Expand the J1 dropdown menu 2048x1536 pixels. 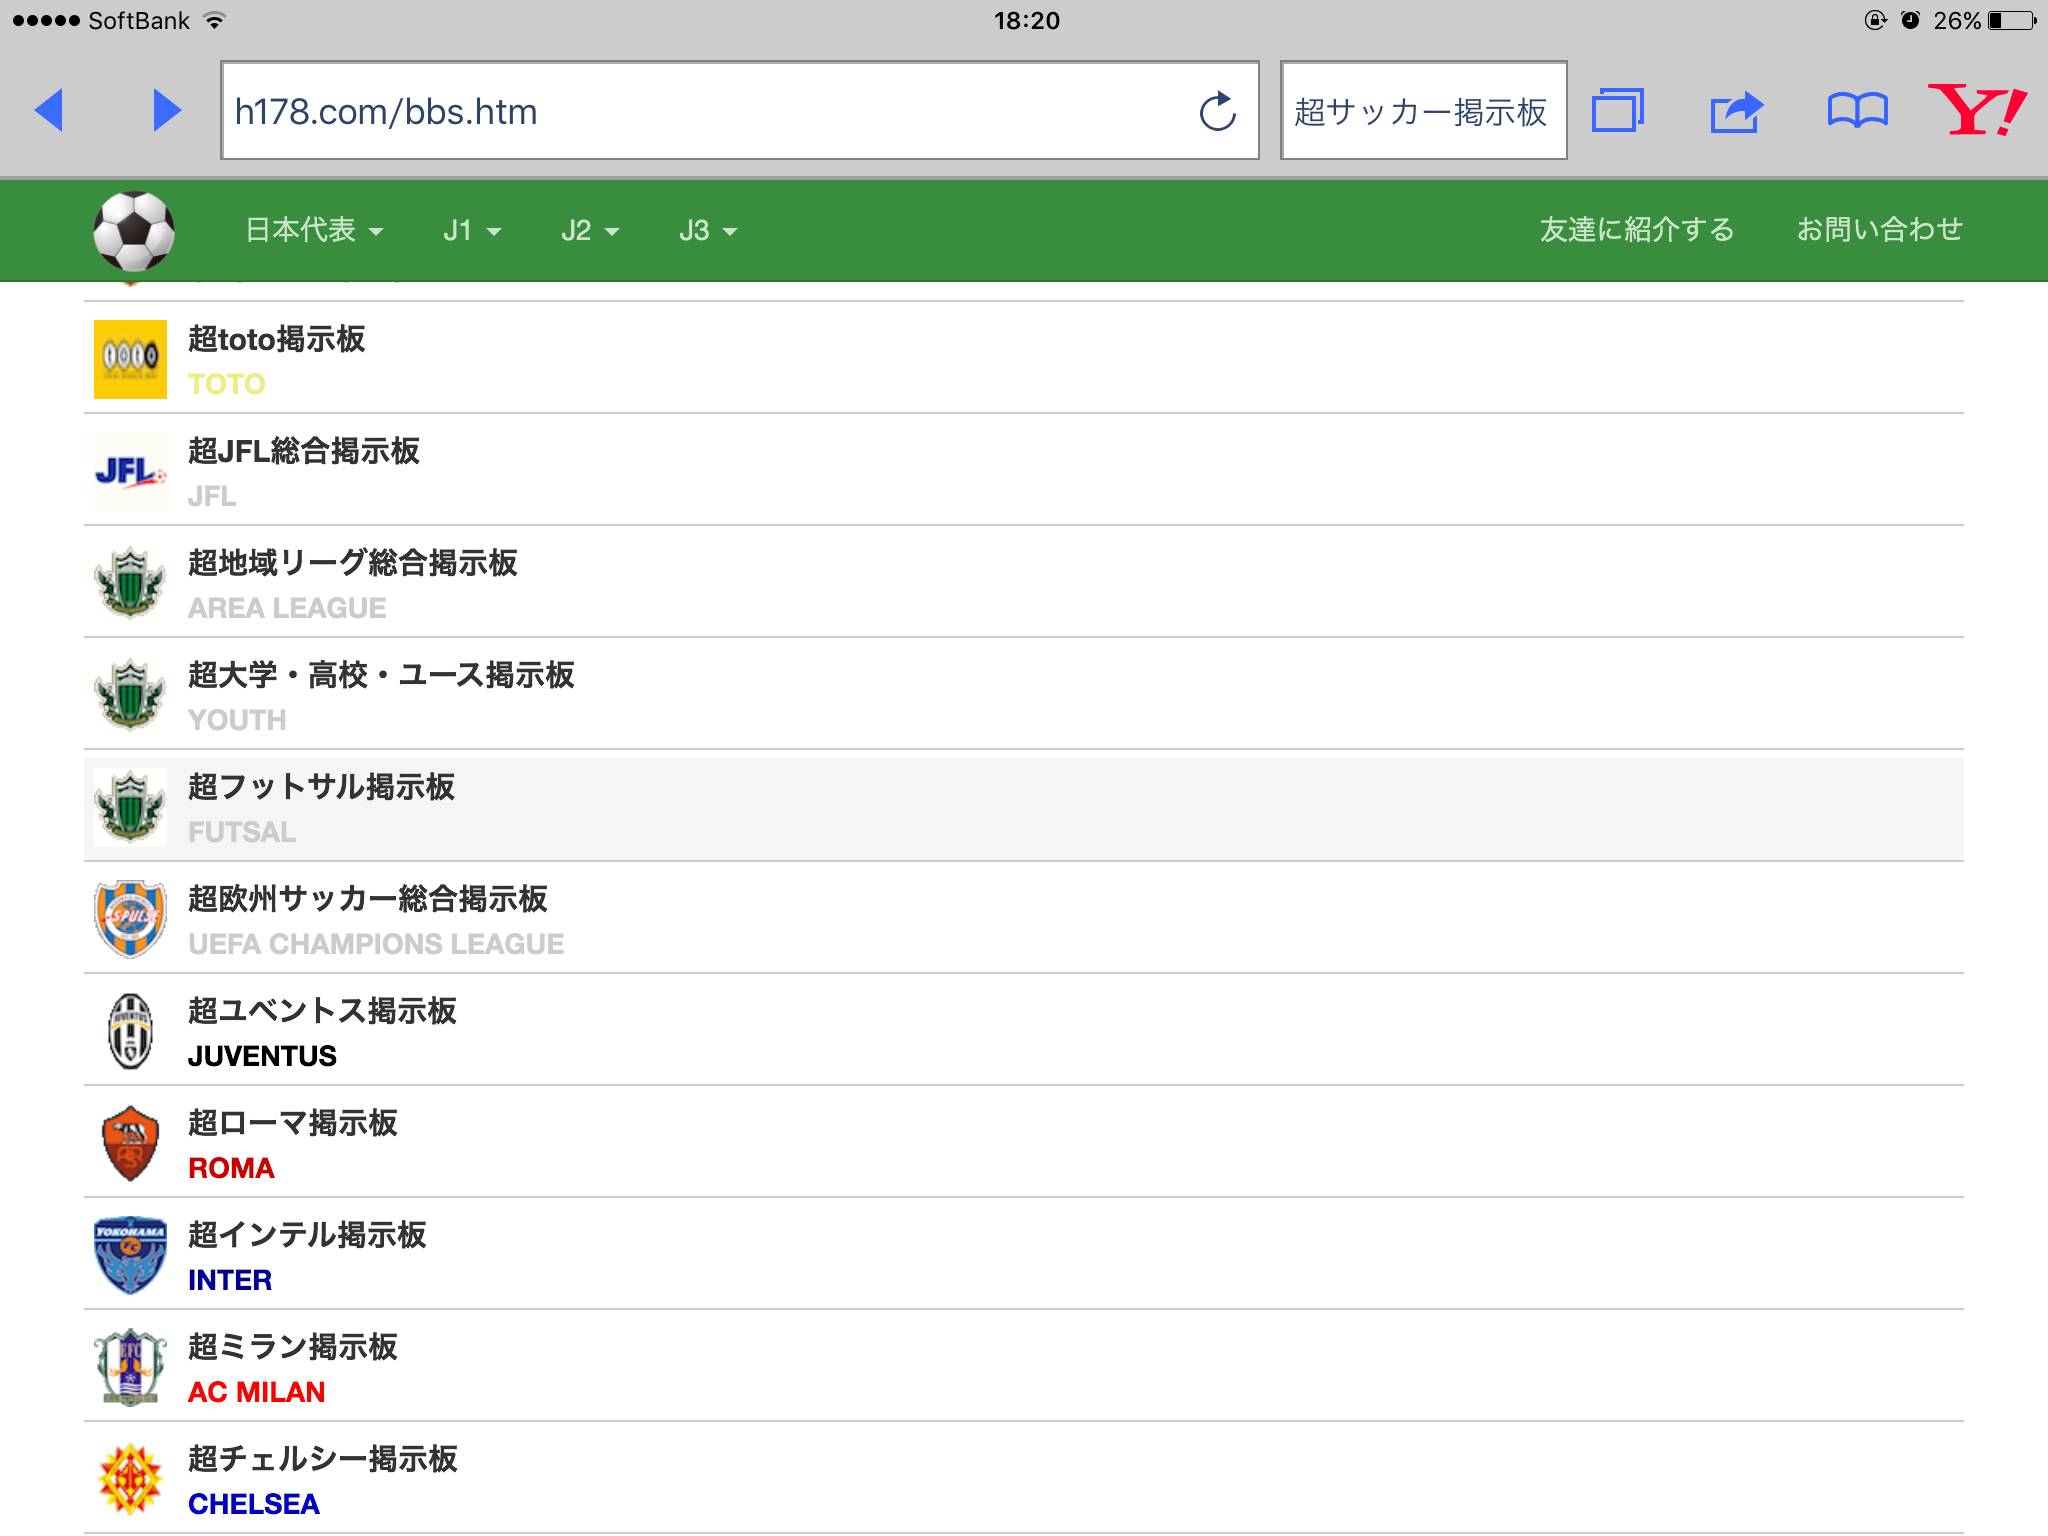click(472, 231)
